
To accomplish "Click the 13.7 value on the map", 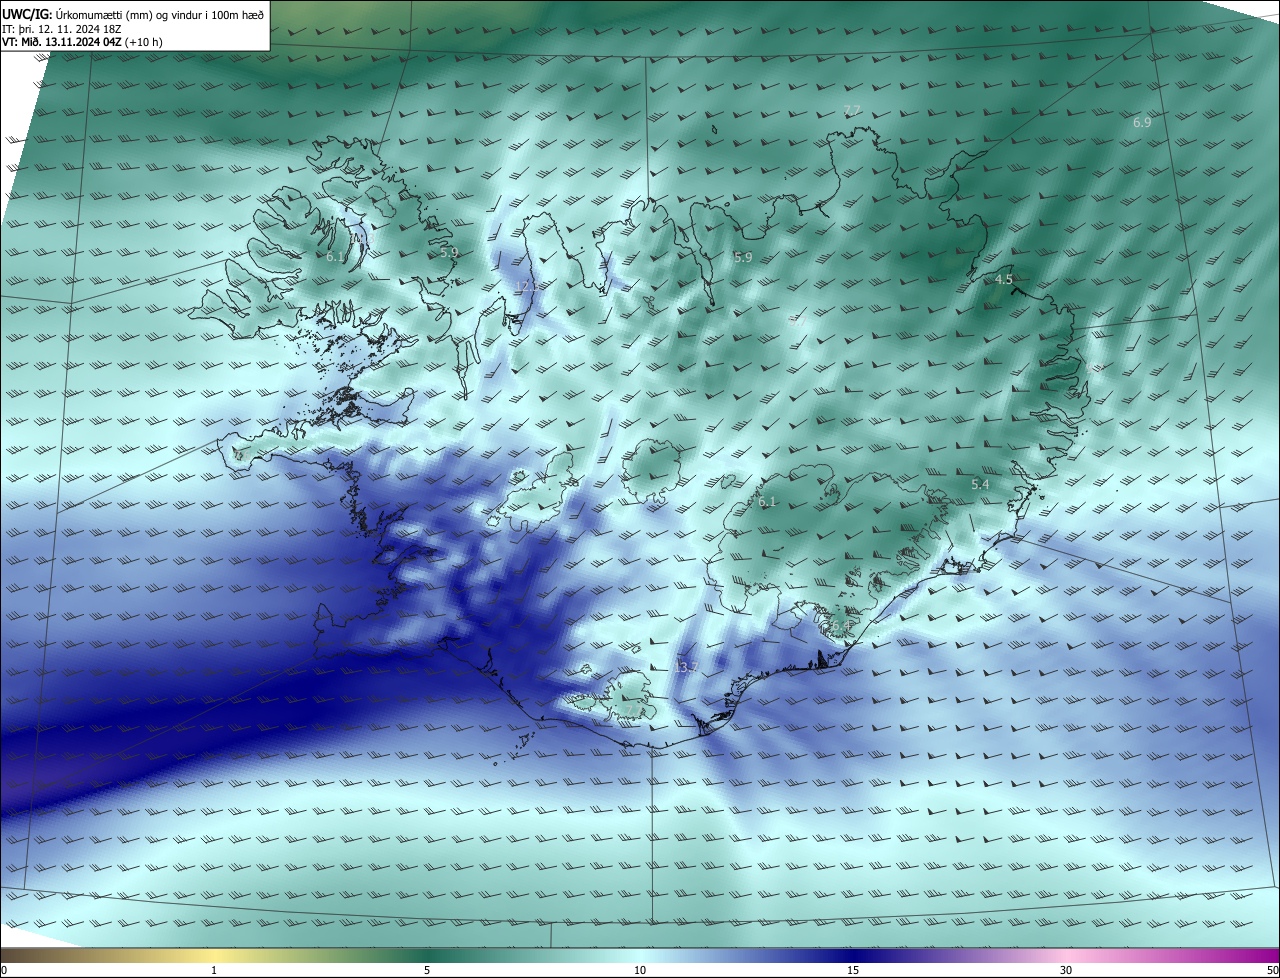I will pos(687,667).
